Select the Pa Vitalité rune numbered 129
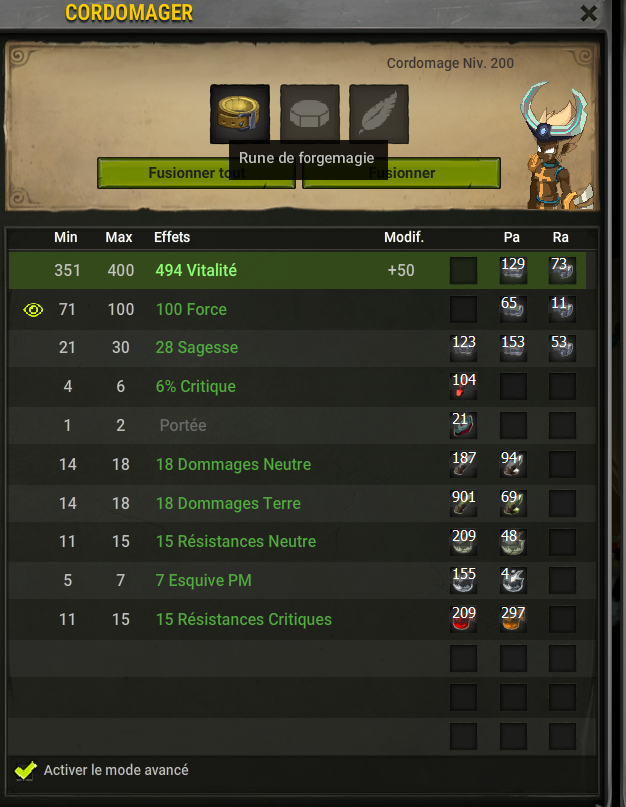626x807 pixels. (x=513, y=270)
